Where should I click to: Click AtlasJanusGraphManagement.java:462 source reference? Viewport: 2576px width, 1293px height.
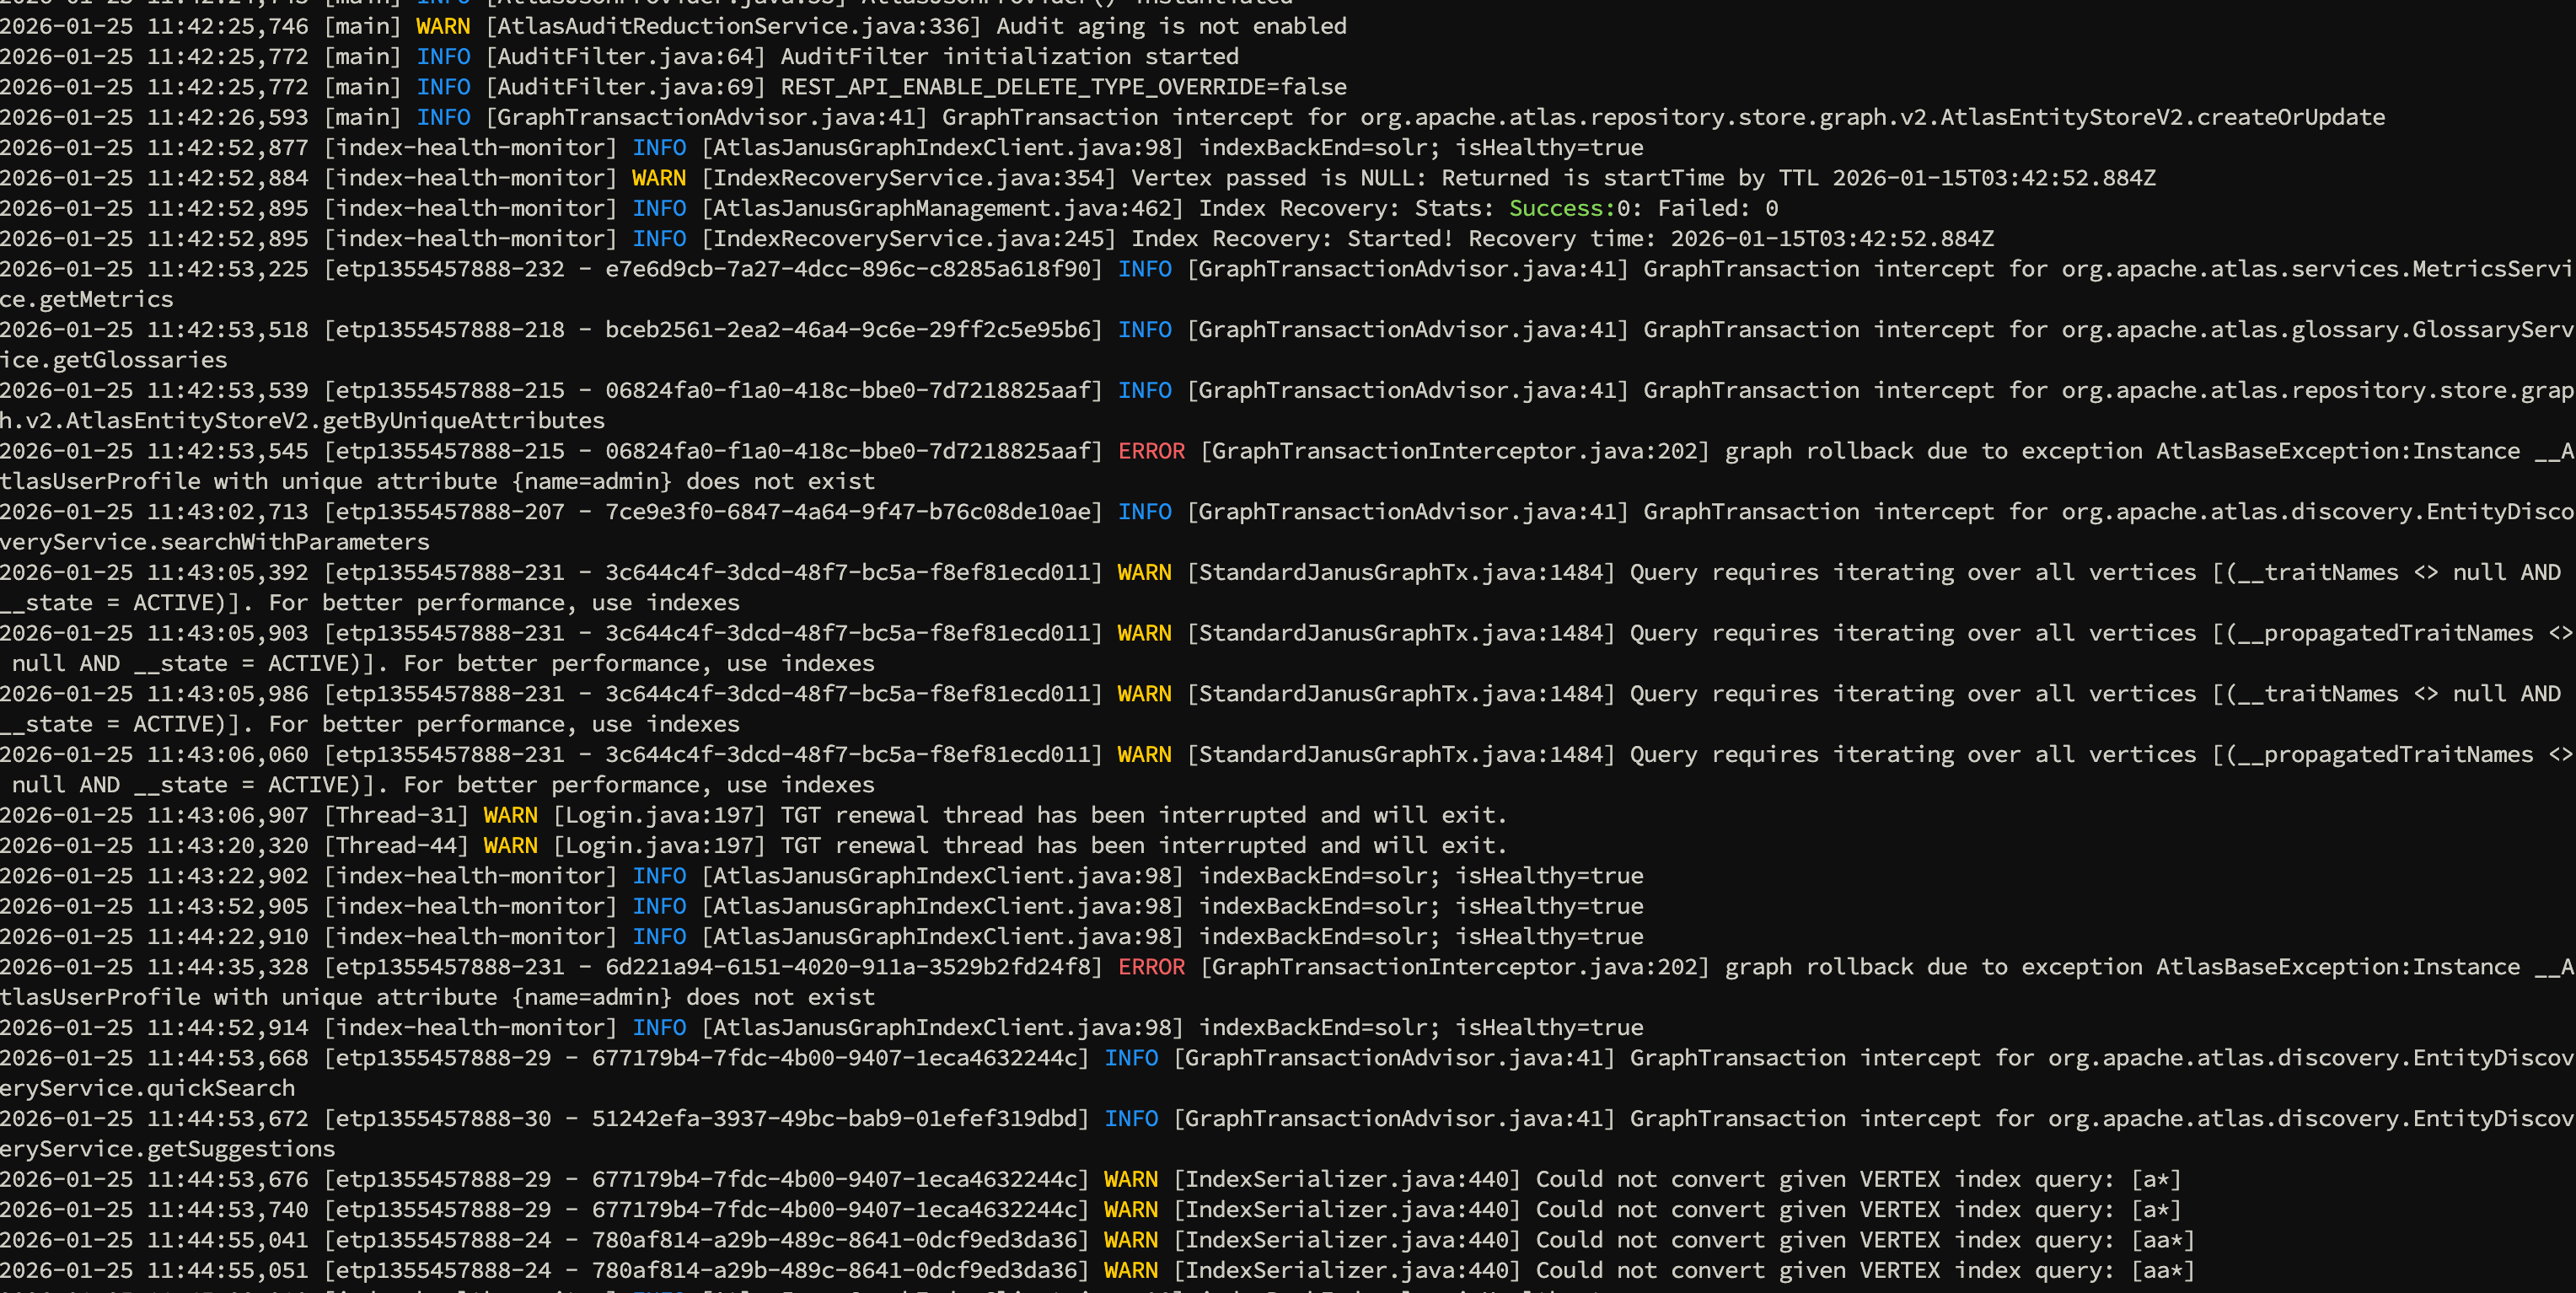tap(942, 208)
